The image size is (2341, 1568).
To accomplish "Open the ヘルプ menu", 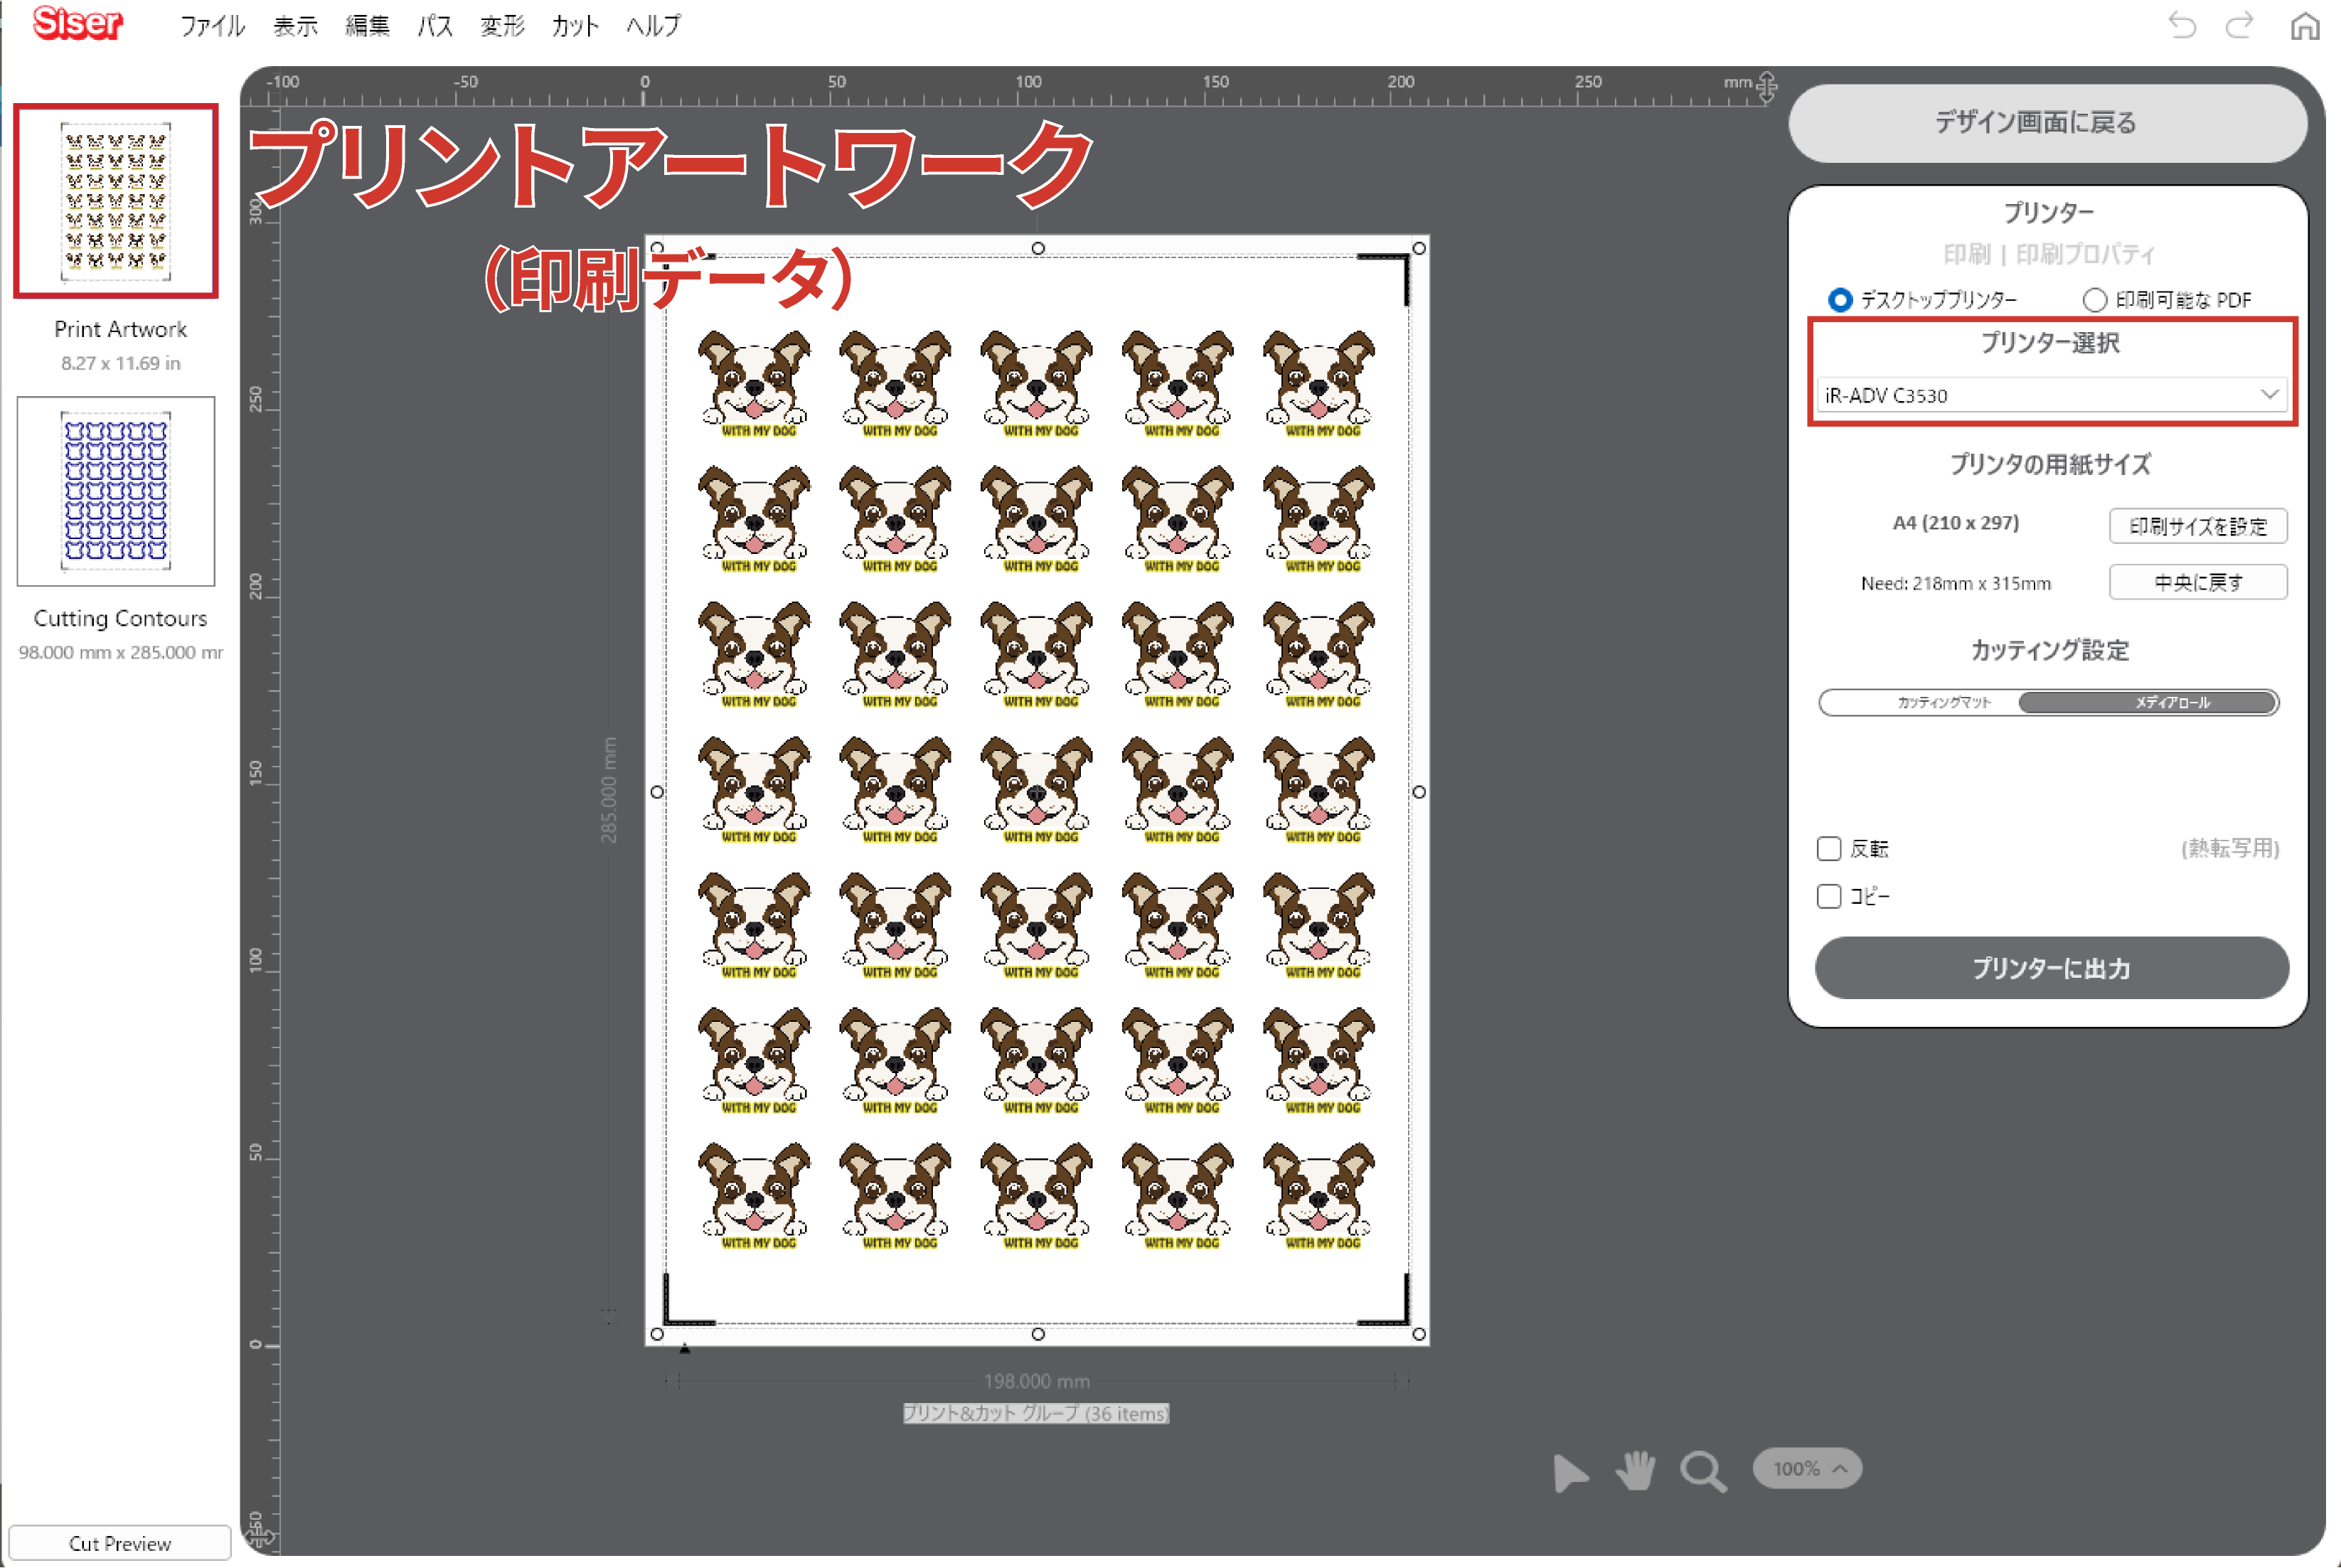I will point(653,26).
